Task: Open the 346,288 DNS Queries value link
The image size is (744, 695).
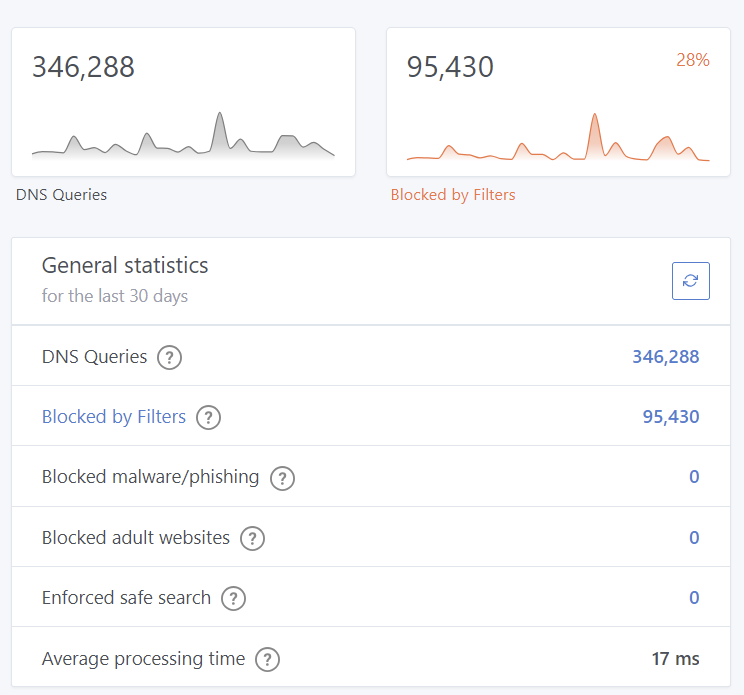Action: tap(666, 357)
